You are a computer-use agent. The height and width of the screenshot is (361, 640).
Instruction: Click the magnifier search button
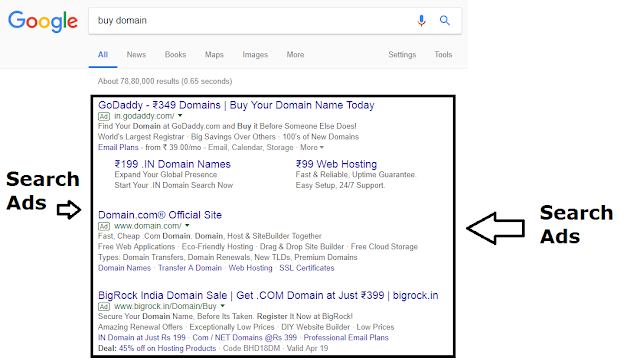pyautogui.click(x=444, y=20)
